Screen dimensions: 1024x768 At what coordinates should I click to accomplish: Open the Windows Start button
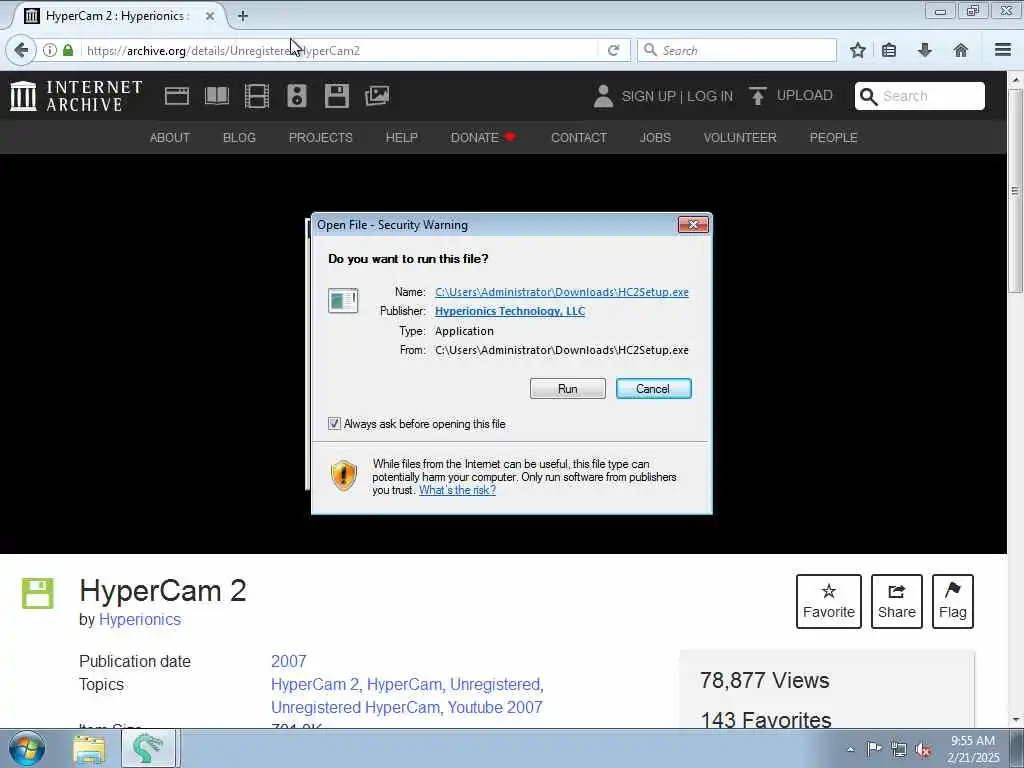[27, 748]
